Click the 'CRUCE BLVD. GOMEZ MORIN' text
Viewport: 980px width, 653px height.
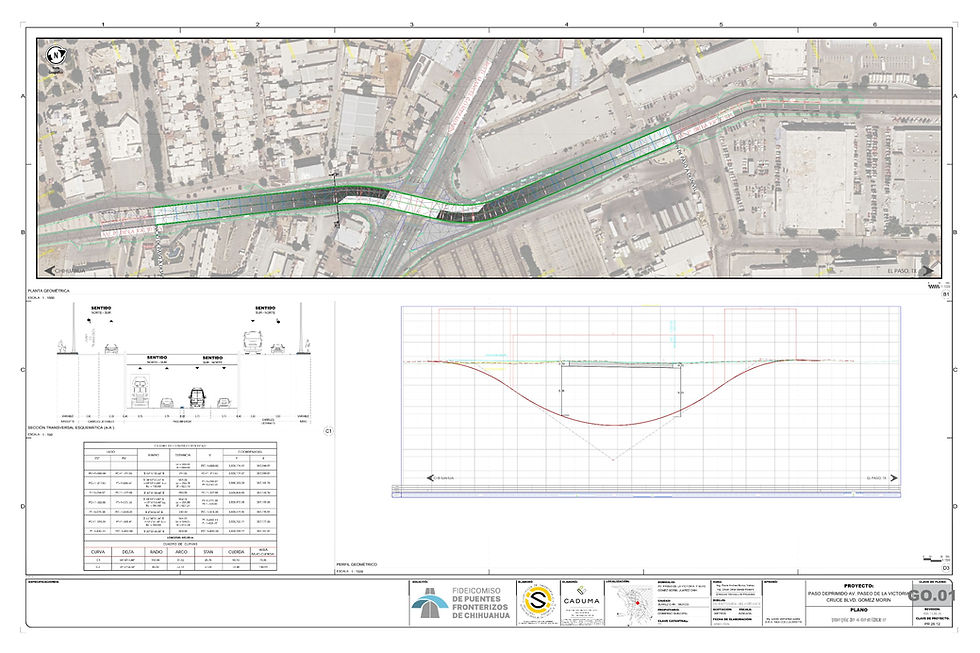pos(858,600)
